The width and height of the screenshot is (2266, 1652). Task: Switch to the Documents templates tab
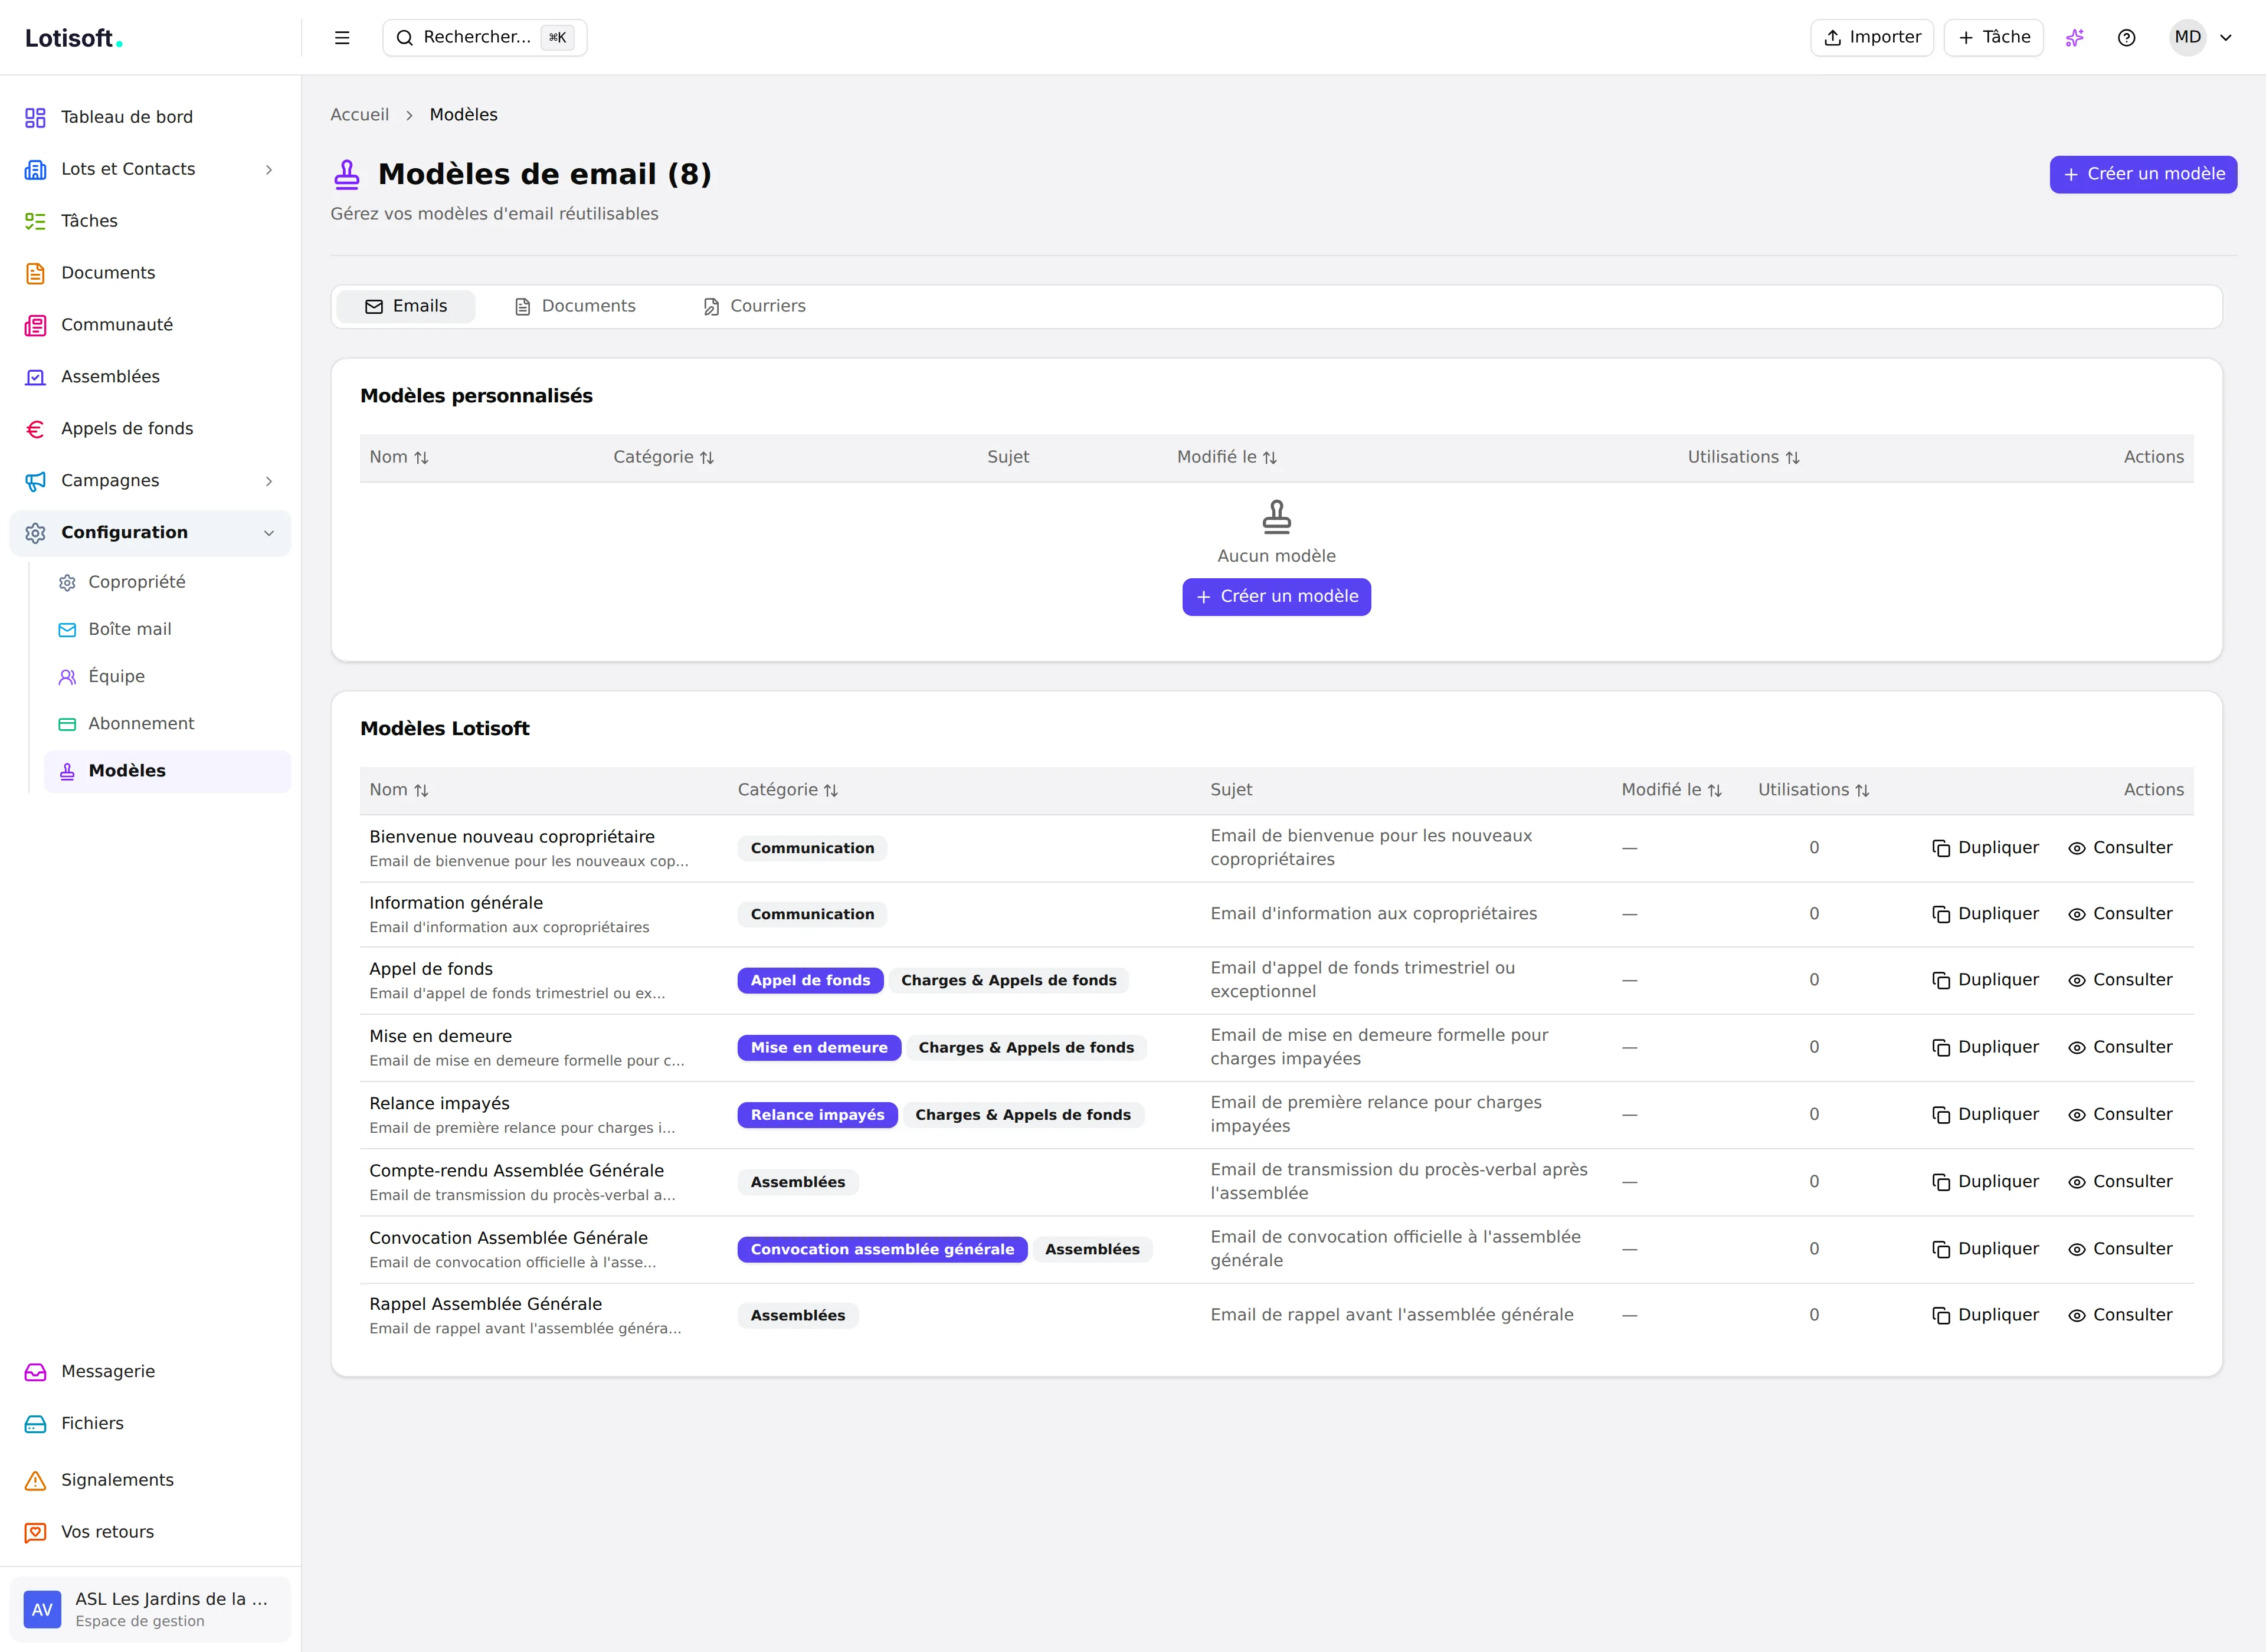[575, 306]
